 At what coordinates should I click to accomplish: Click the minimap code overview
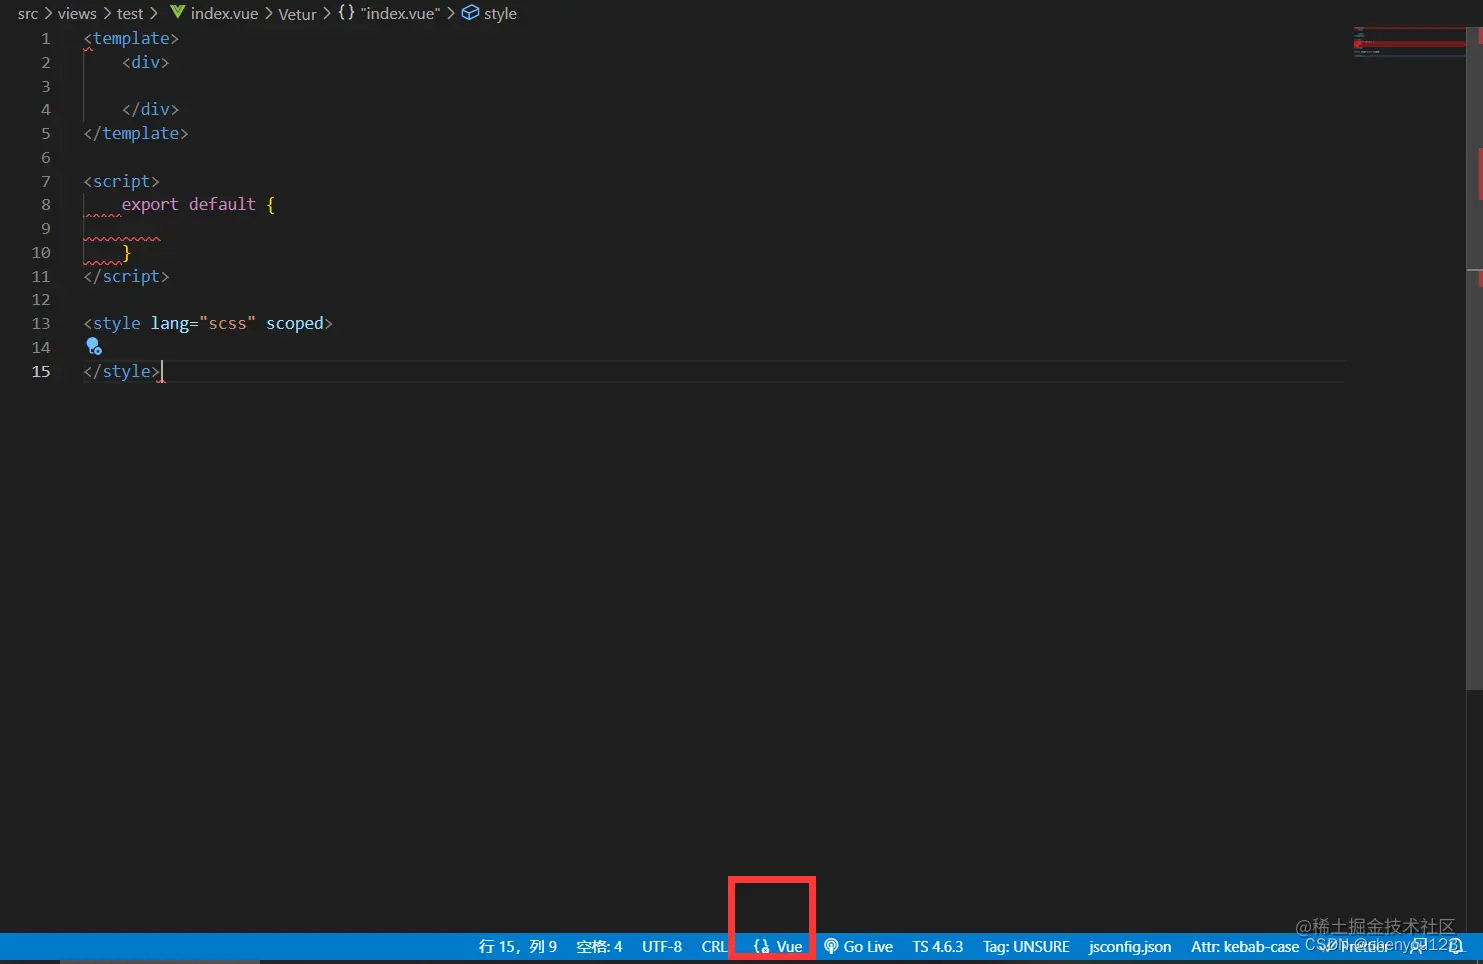[x=1409, y=42]
